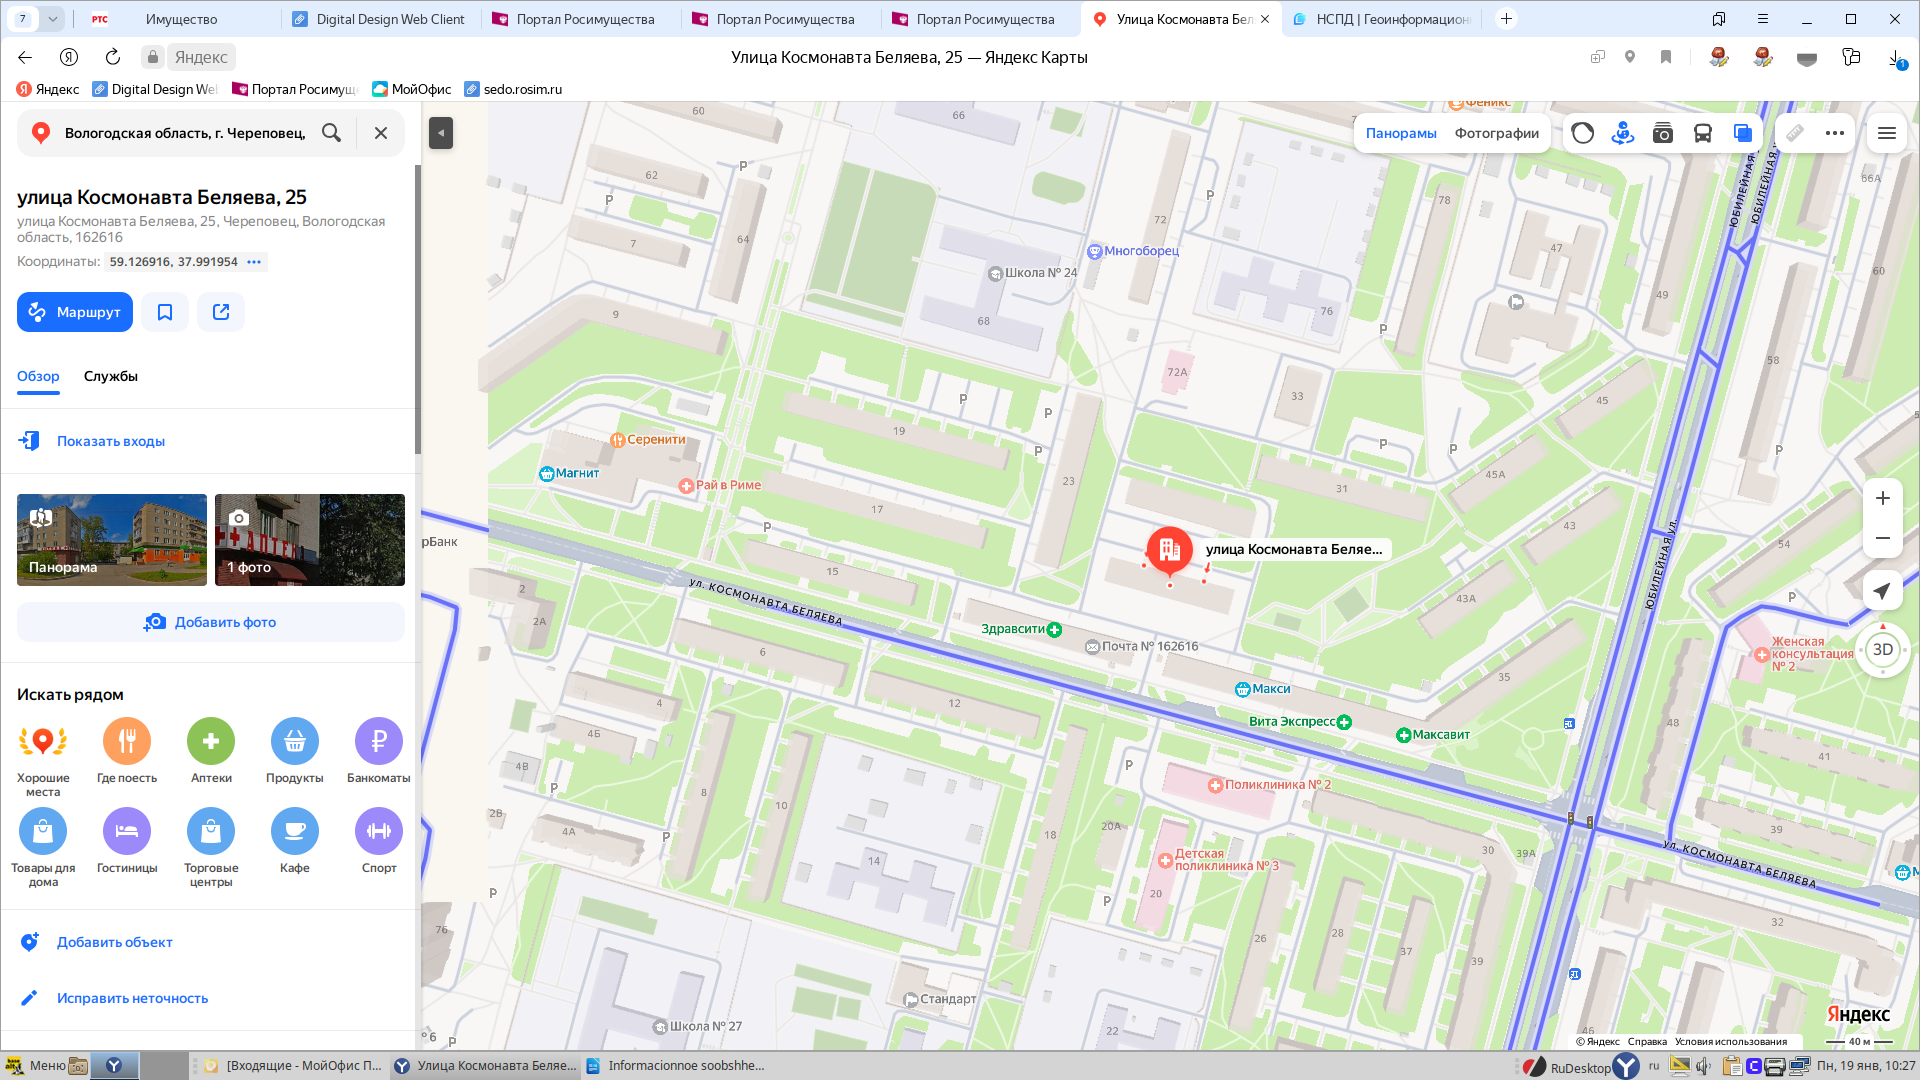The width and height of the screenshot is (1920, 1080).
Task: Collapse the left sidebar panel
Action: tap(441, 133)
